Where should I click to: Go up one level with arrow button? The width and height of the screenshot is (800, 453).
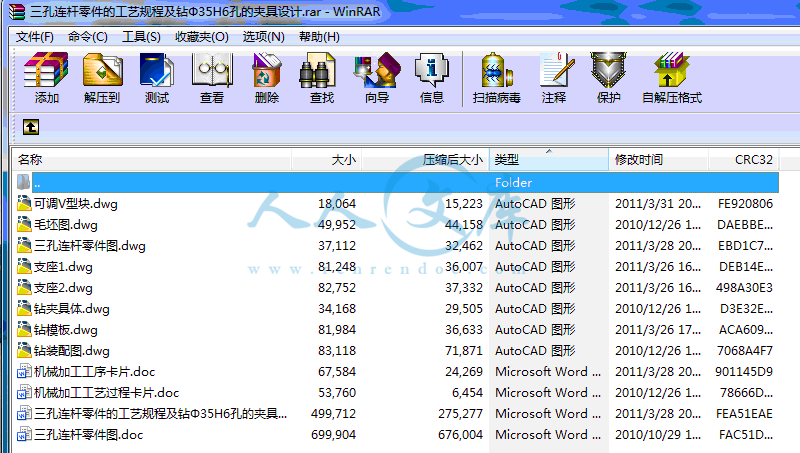pyautogui.click(x=31, y=127)
